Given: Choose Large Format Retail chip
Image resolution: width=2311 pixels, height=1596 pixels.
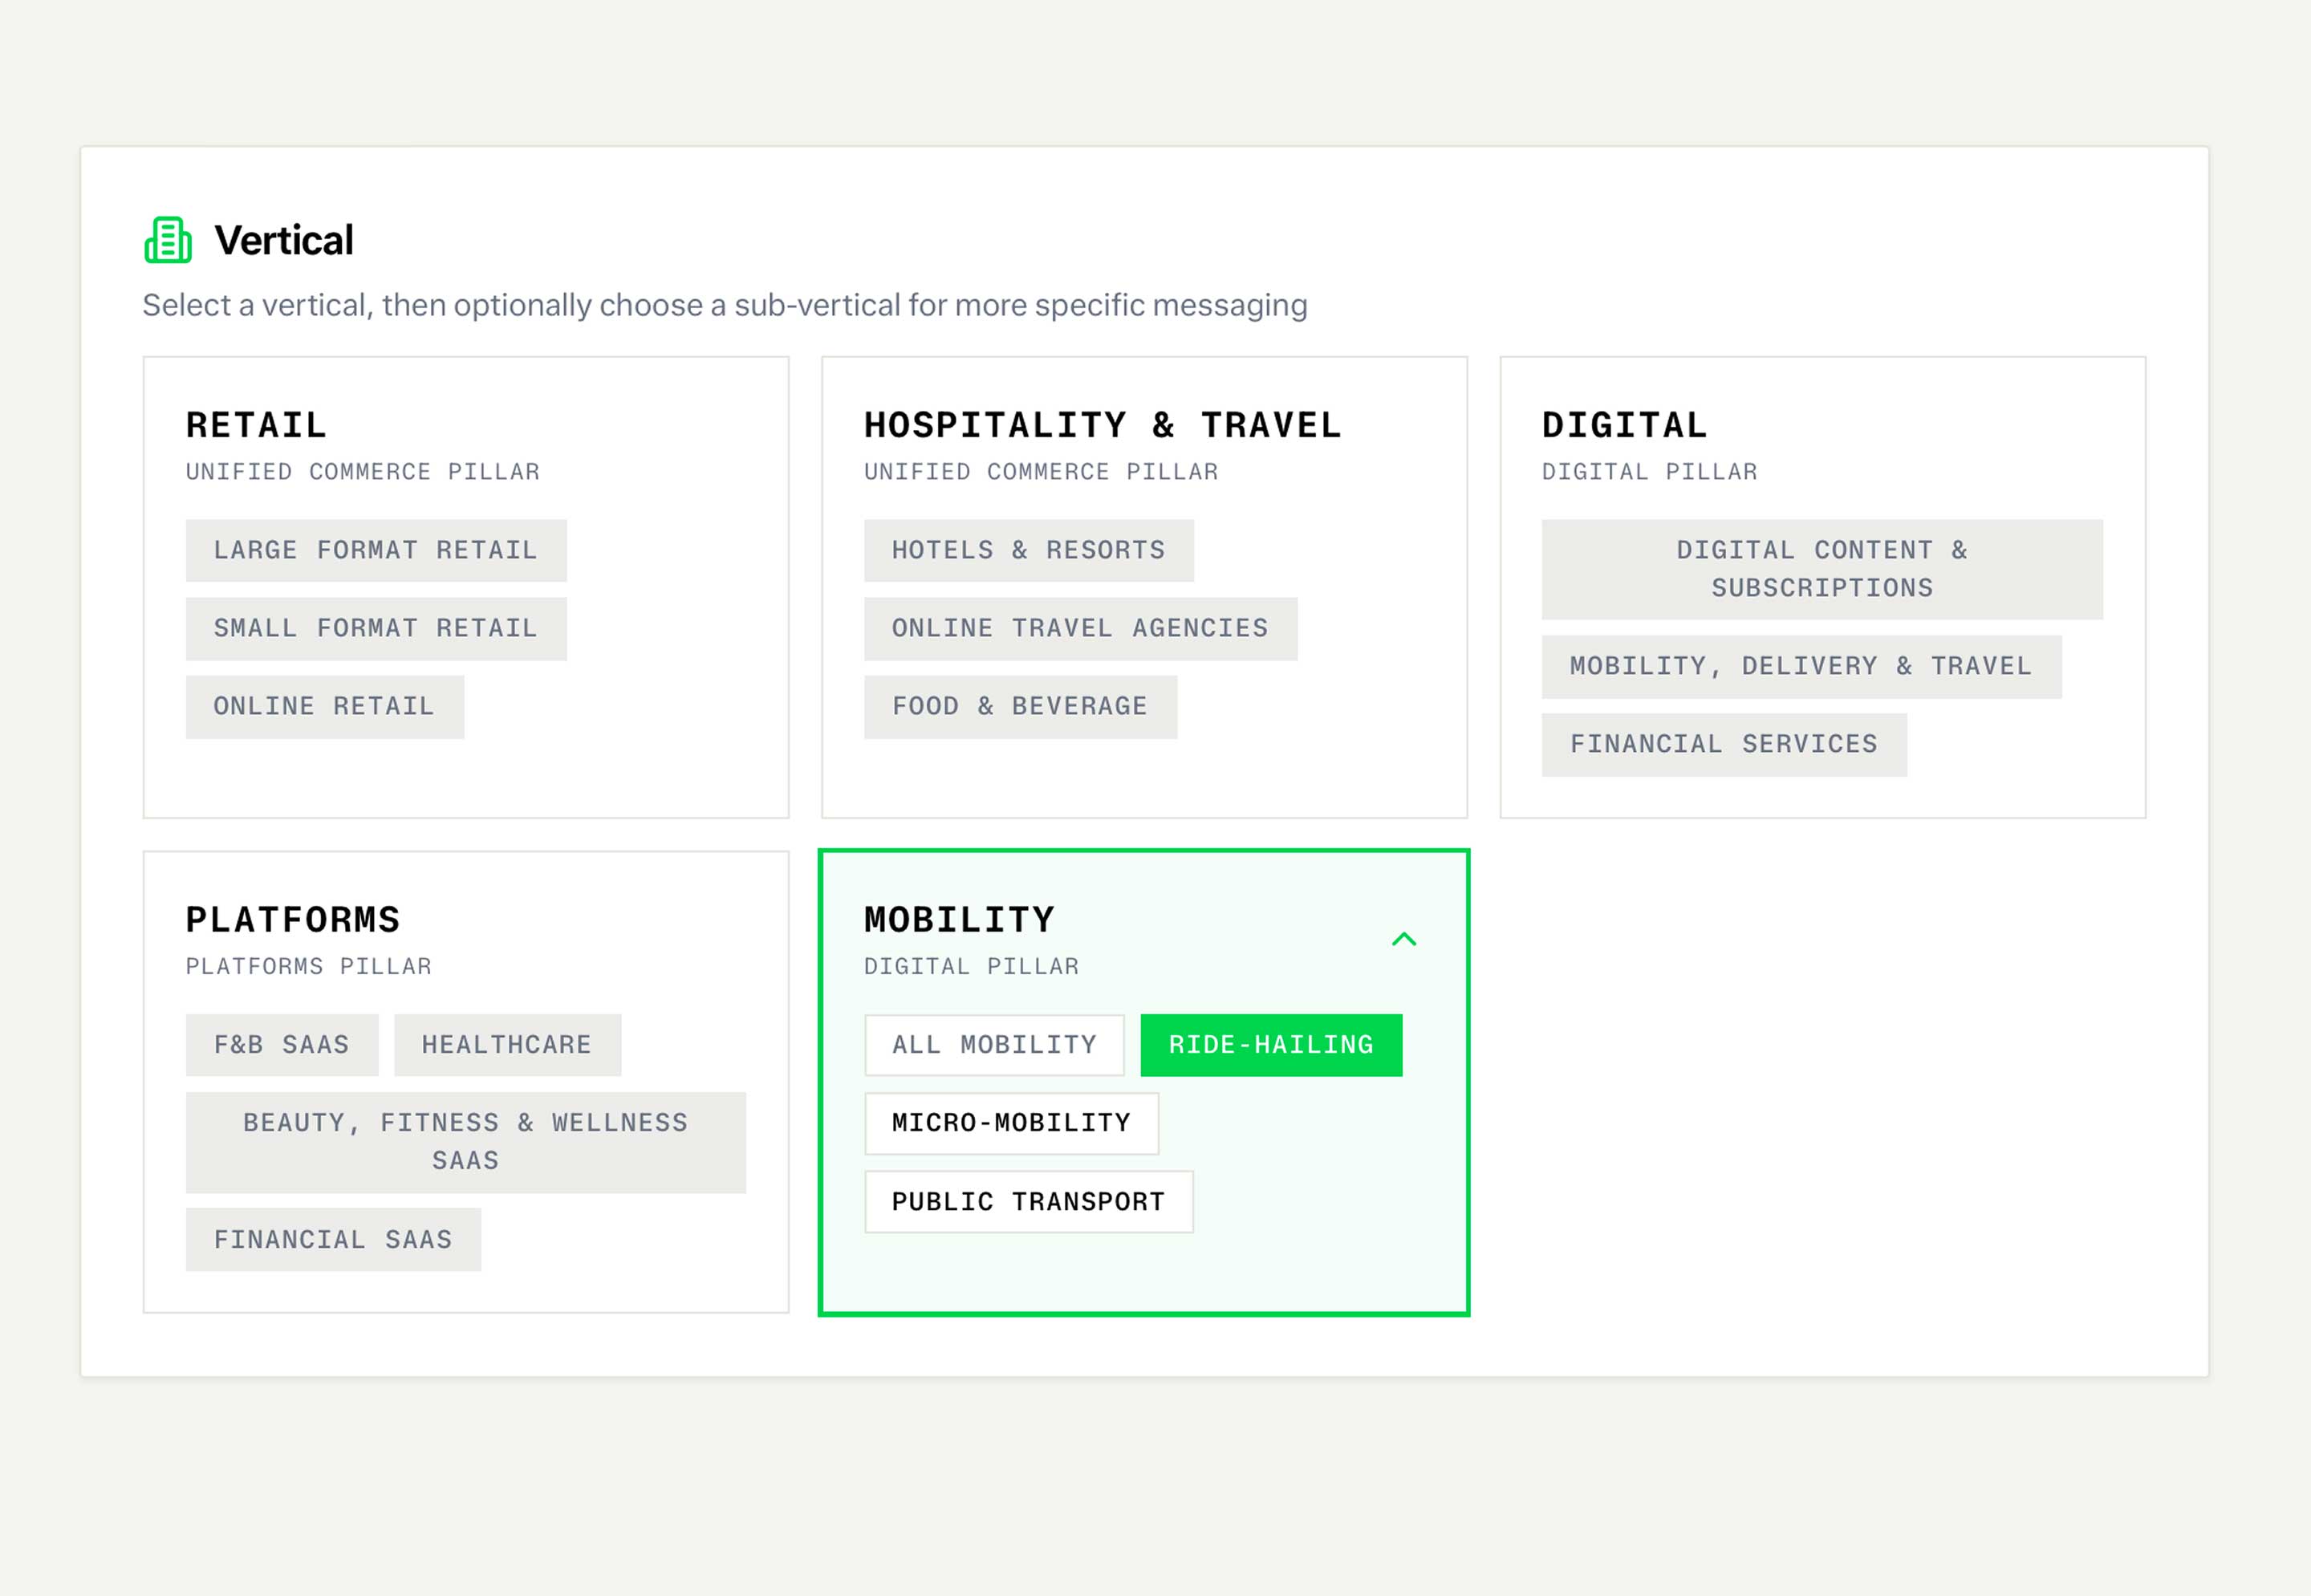Looking at the screenshot, I should click(375, 550).
